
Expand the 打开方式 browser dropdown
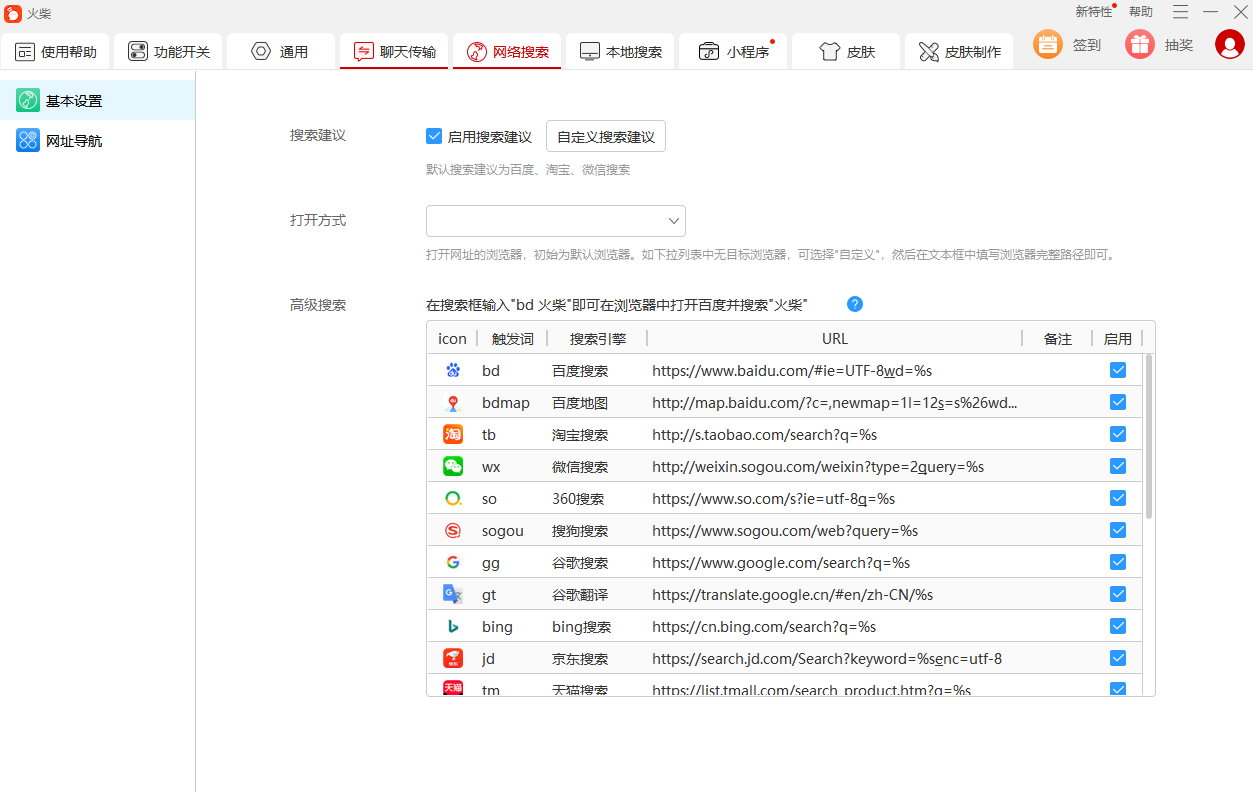[x=556, y=221]
